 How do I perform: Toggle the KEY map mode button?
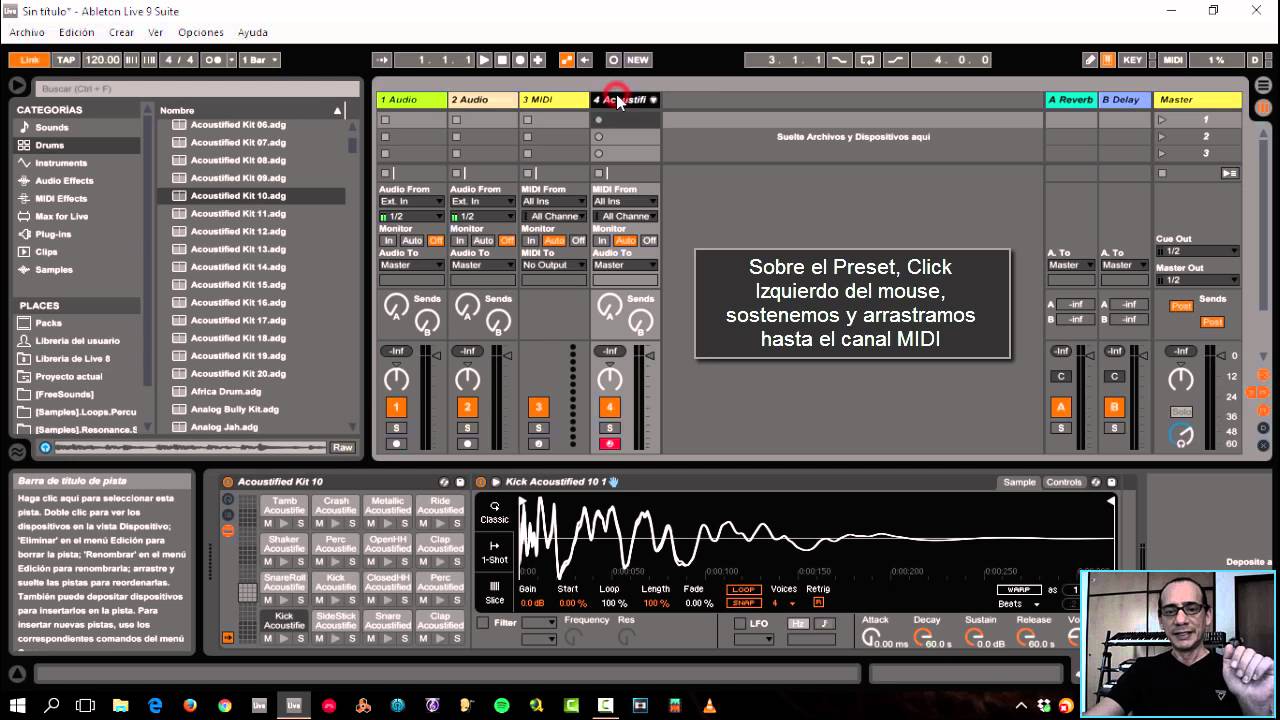(1132, 60)
